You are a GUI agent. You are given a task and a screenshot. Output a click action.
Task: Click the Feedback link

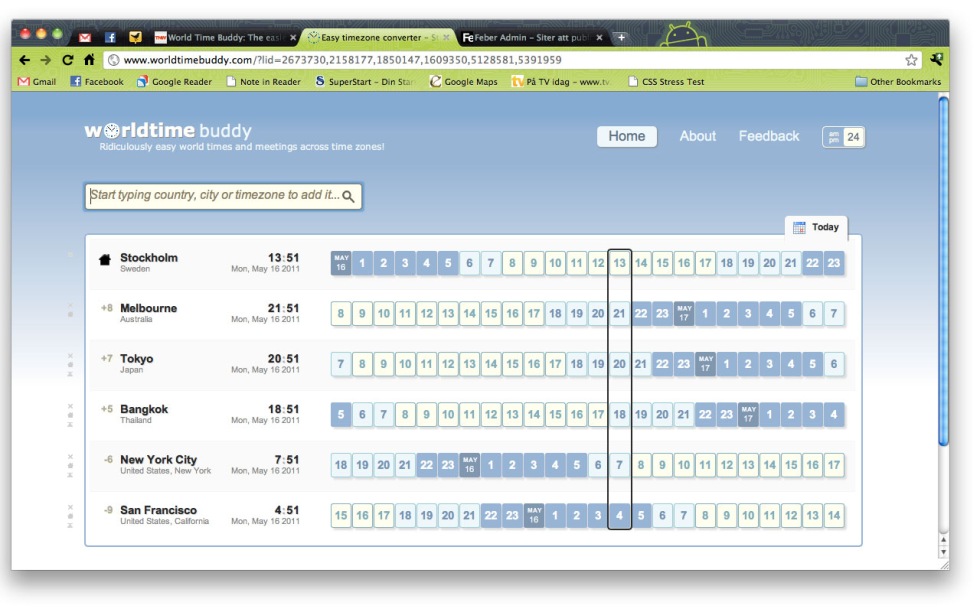(x=768, y=136)
